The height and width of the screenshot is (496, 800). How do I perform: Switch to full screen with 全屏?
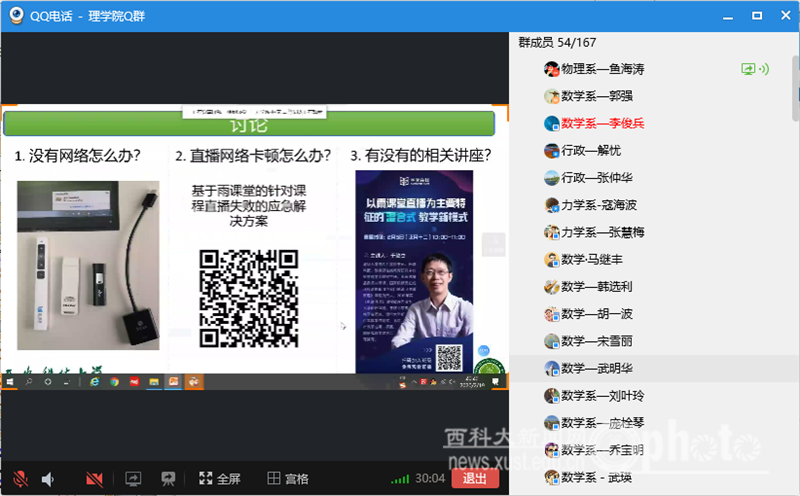[220, 479]
